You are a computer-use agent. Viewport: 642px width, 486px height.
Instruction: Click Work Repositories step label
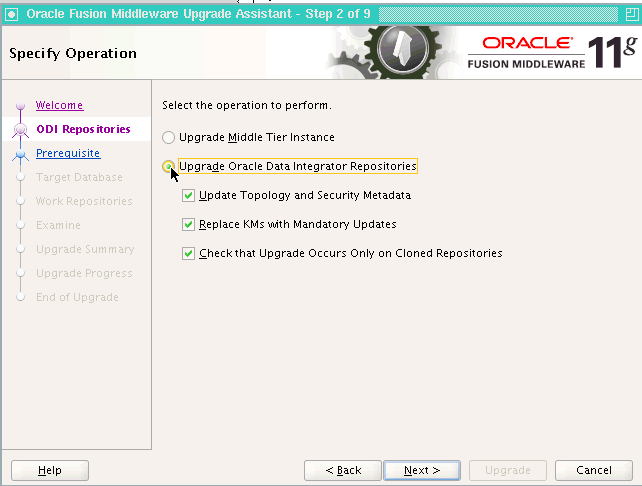coord(84,201)
